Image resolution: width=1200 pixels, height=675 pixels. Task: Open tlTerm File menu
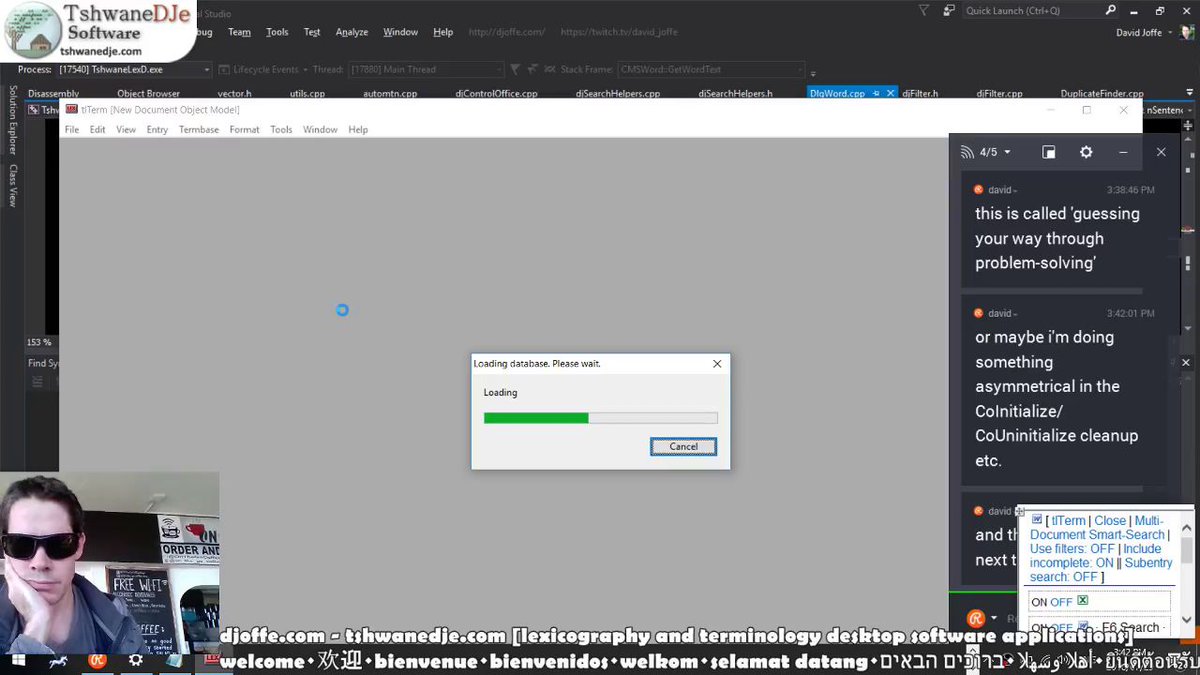point(72,130)
